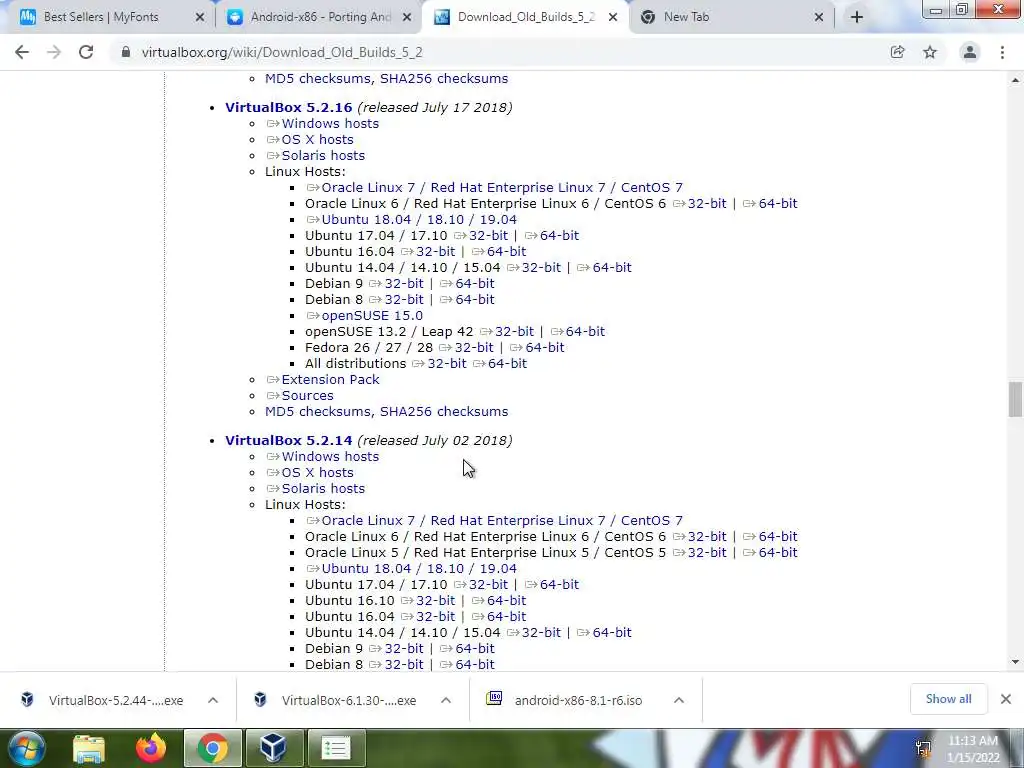Viewport: 1024px width, 768px height.
Task: Show all downloads
Action: tap(948, 699)
